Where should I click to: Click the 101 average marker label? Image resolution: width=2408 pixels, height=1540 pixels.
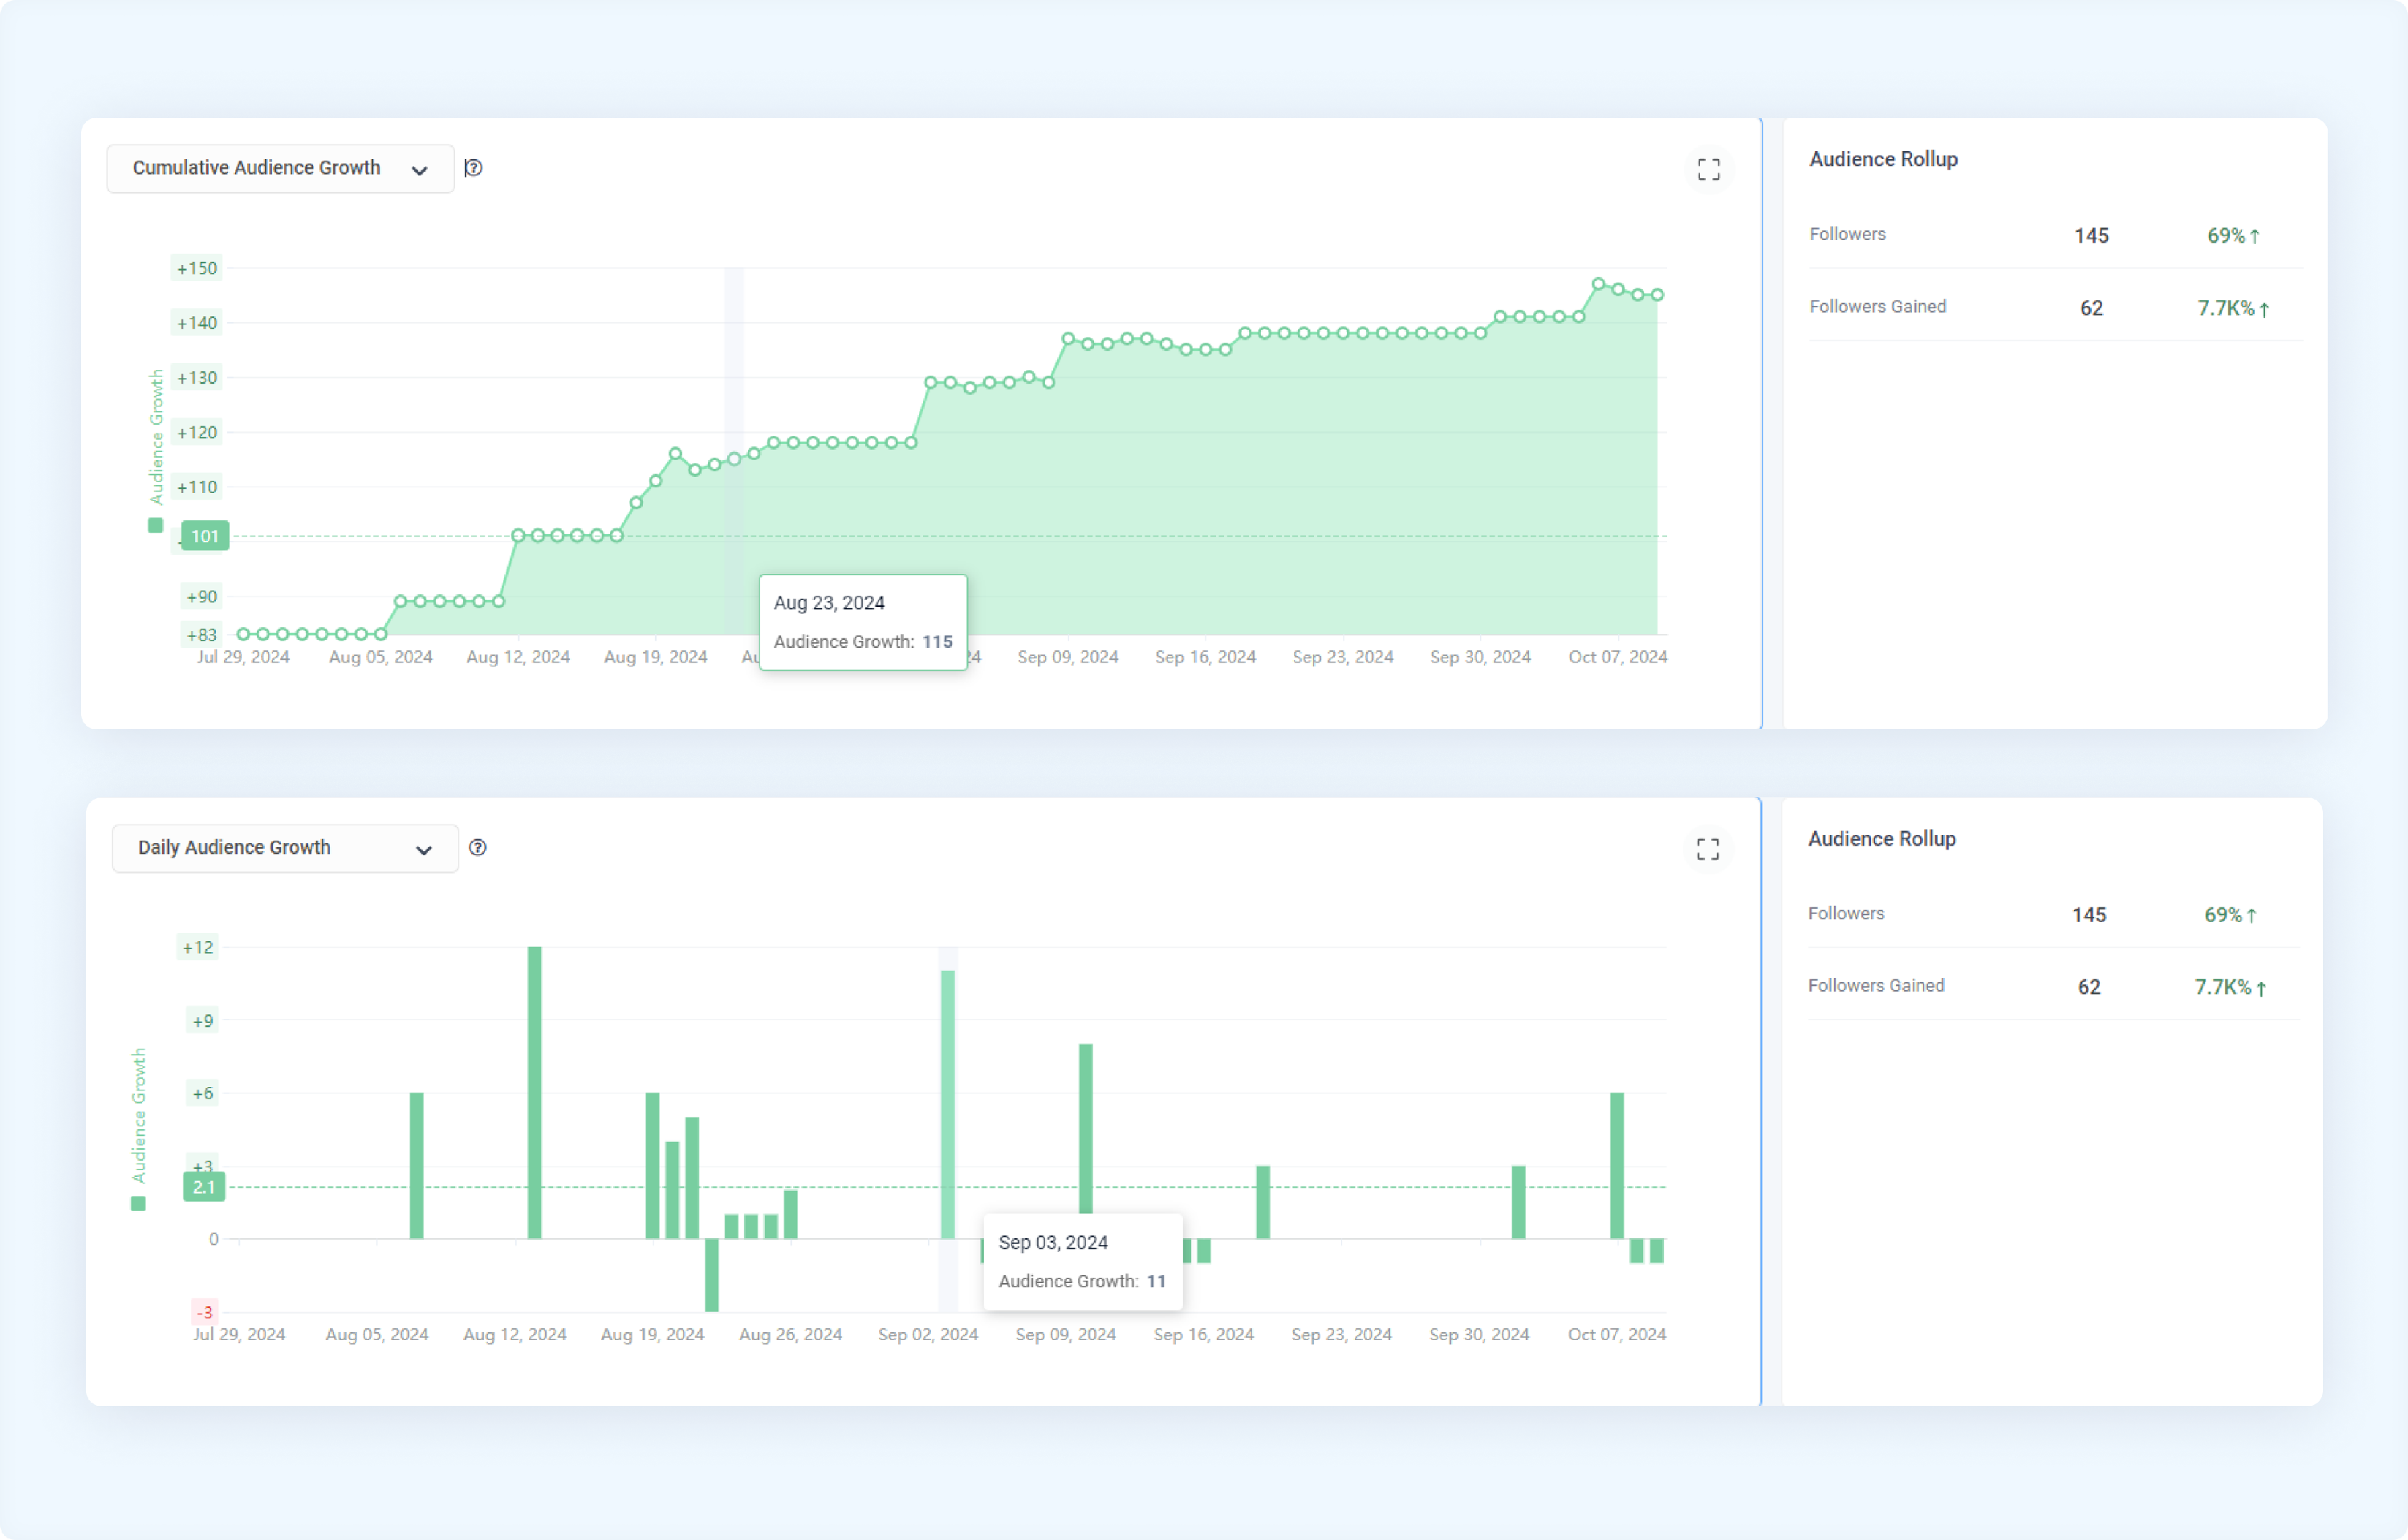click(205, 536)
